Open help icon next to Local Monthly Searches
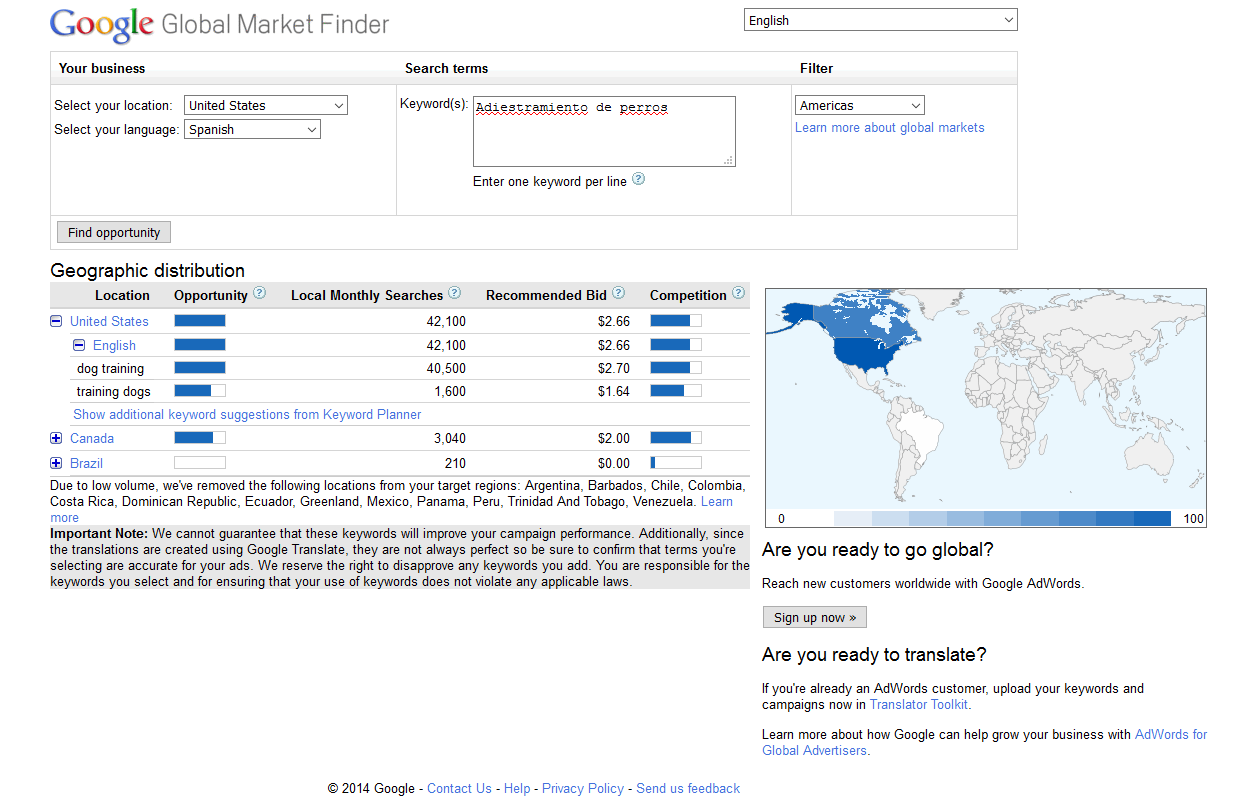 454,293
